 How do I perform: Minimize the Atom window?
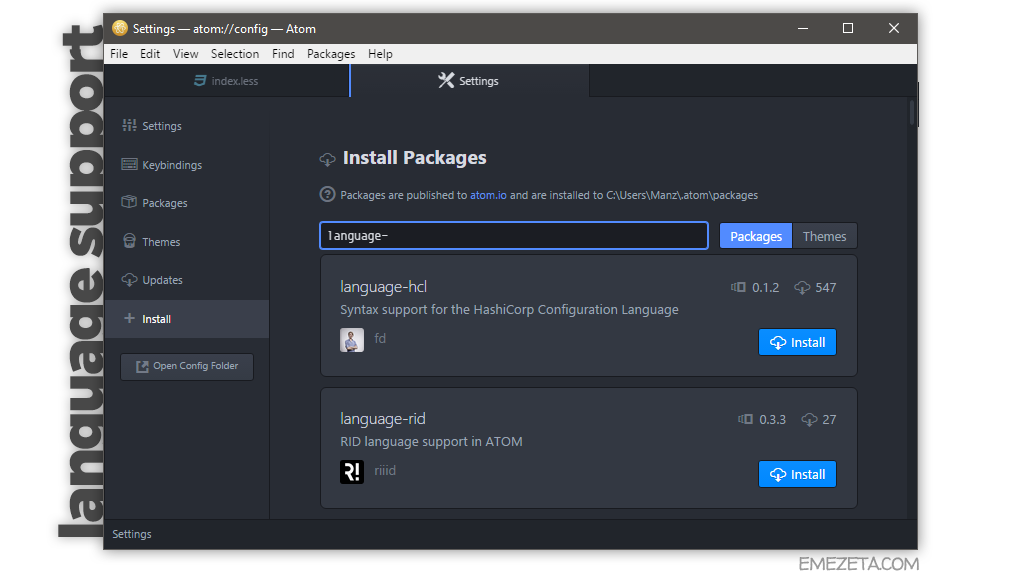coord(803,28)
